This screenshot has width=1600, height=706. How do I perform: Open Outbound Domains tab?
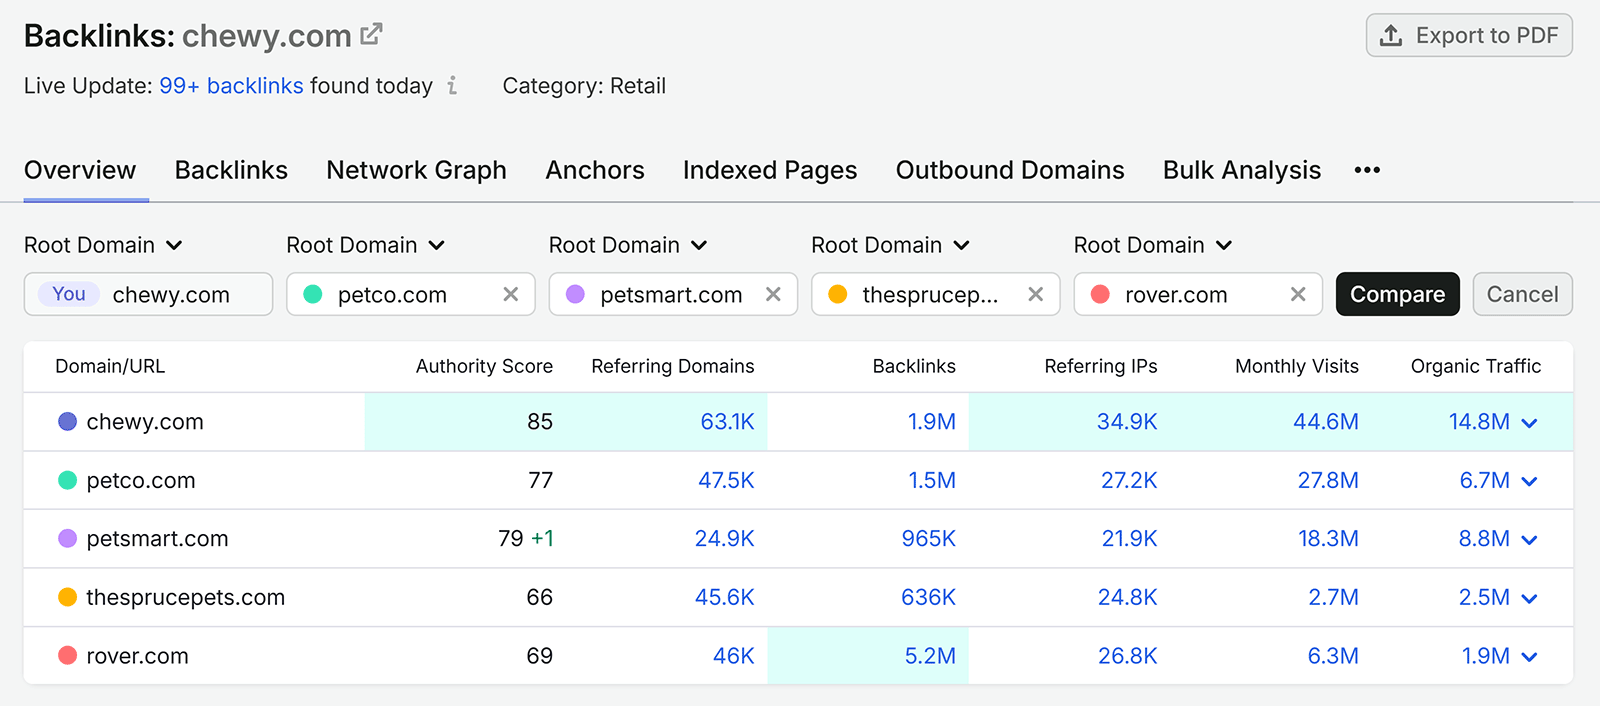click(1010, 170)
